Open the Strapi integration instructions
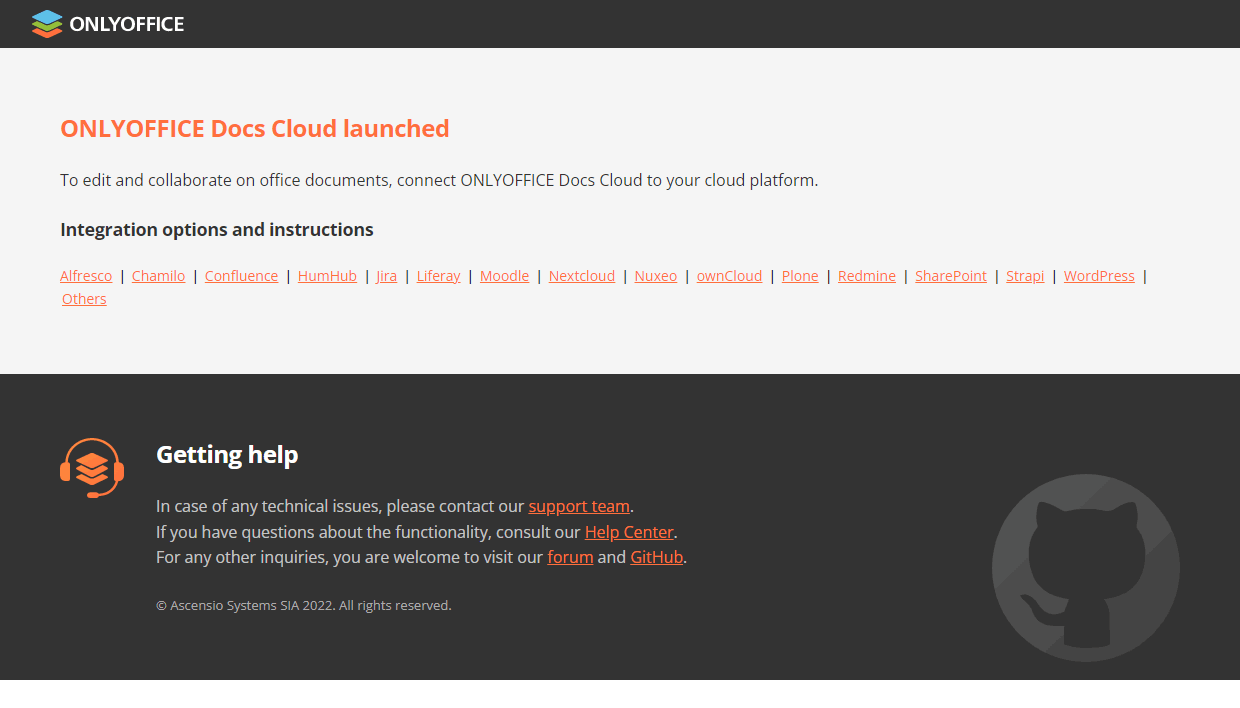 [1025, 276]
